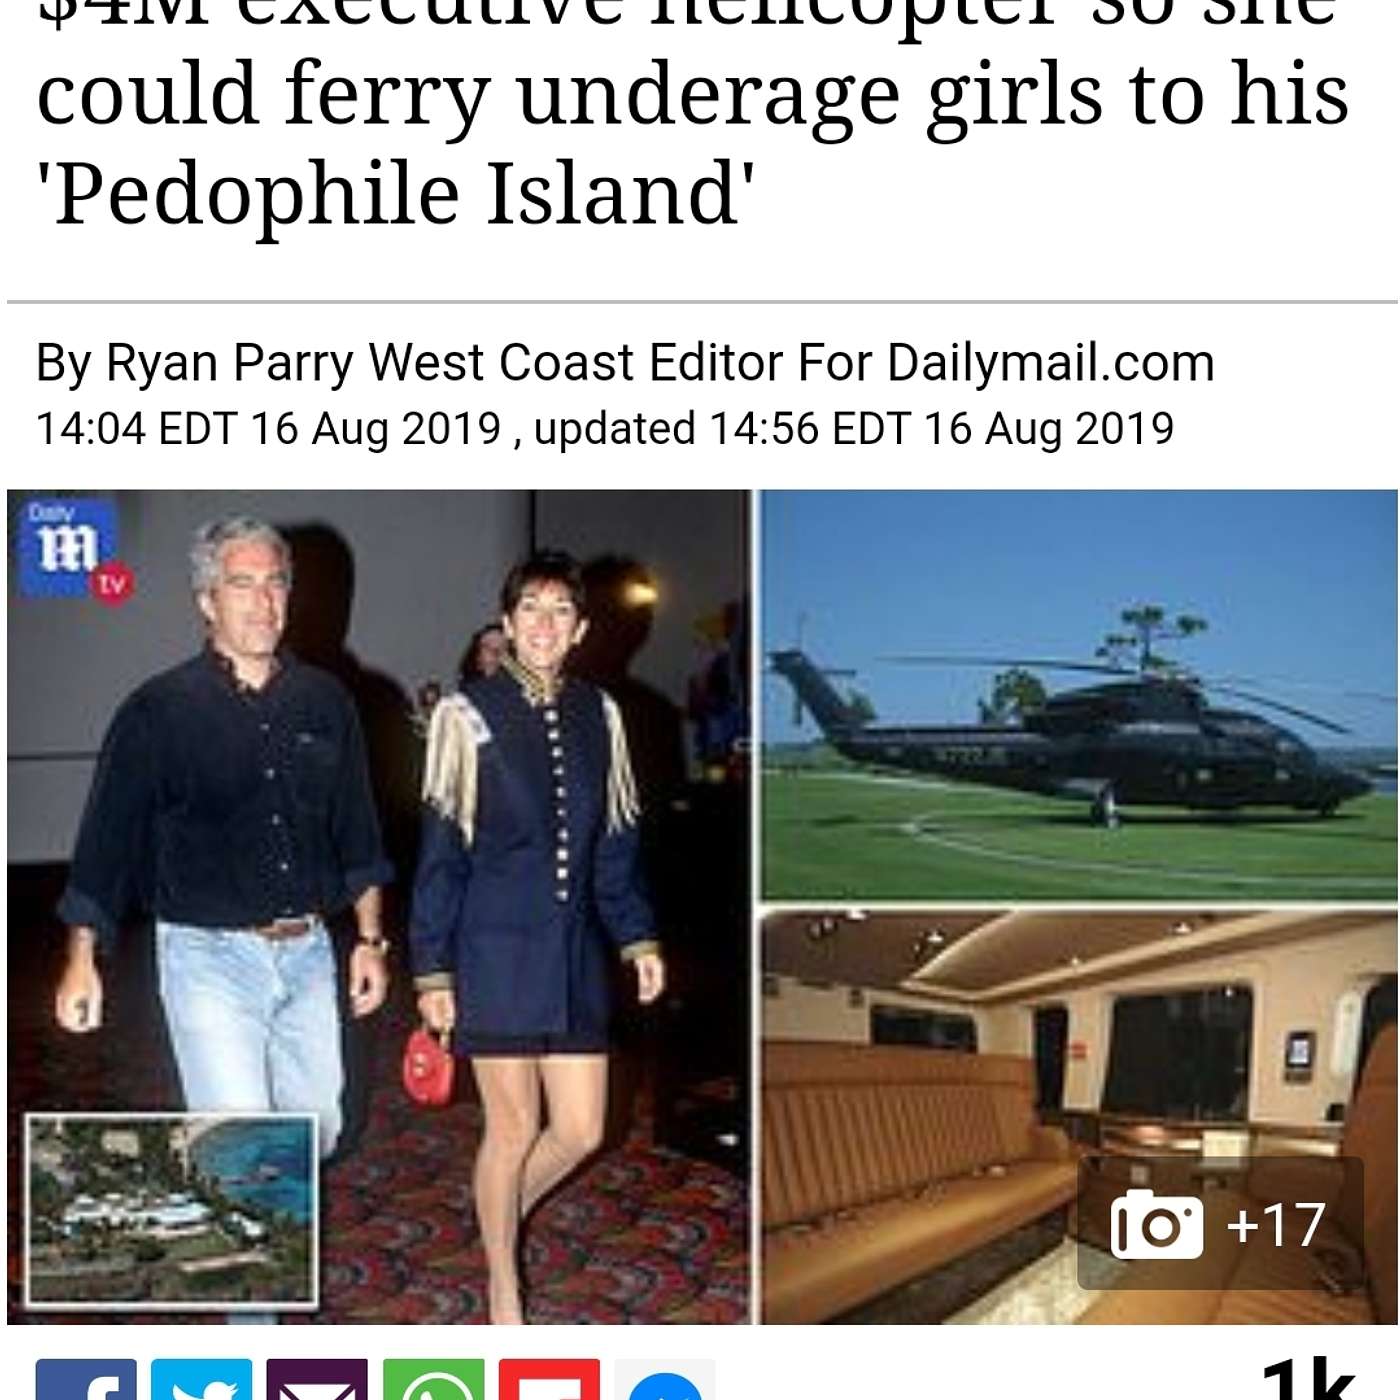Tap the Dailymail.com text in byline
Screen dimensions: 1400x1400
1050,362
